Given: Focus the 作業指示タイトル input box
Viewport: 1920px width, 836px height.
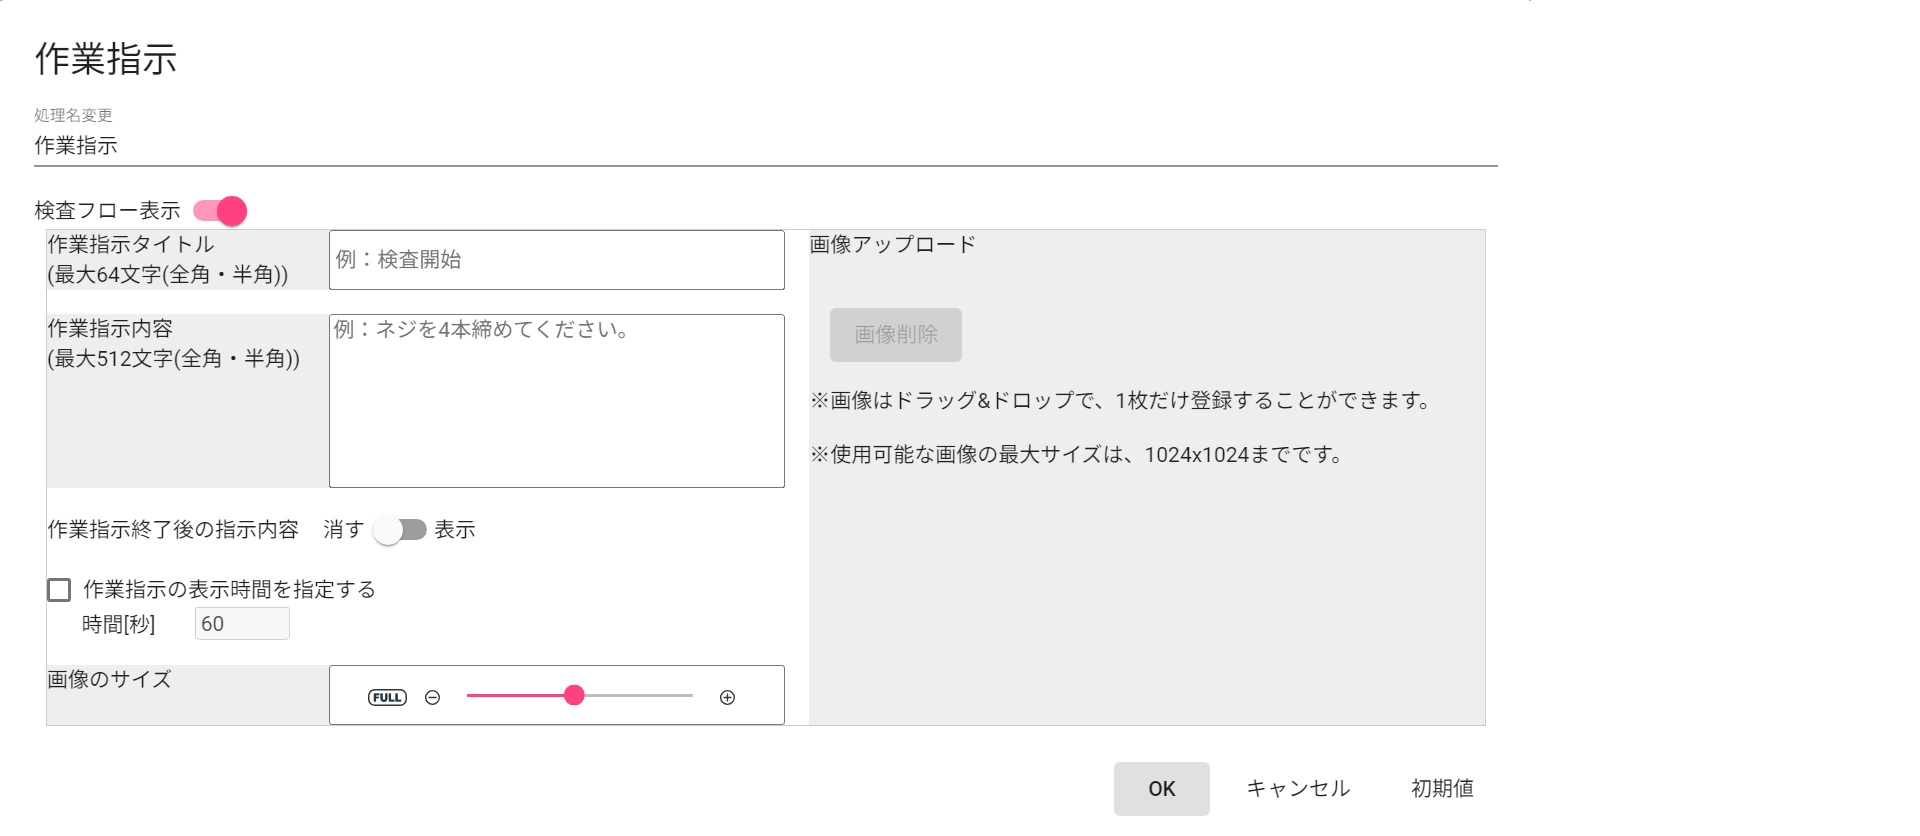Looking at the screenshot, I should click(556, 260).
